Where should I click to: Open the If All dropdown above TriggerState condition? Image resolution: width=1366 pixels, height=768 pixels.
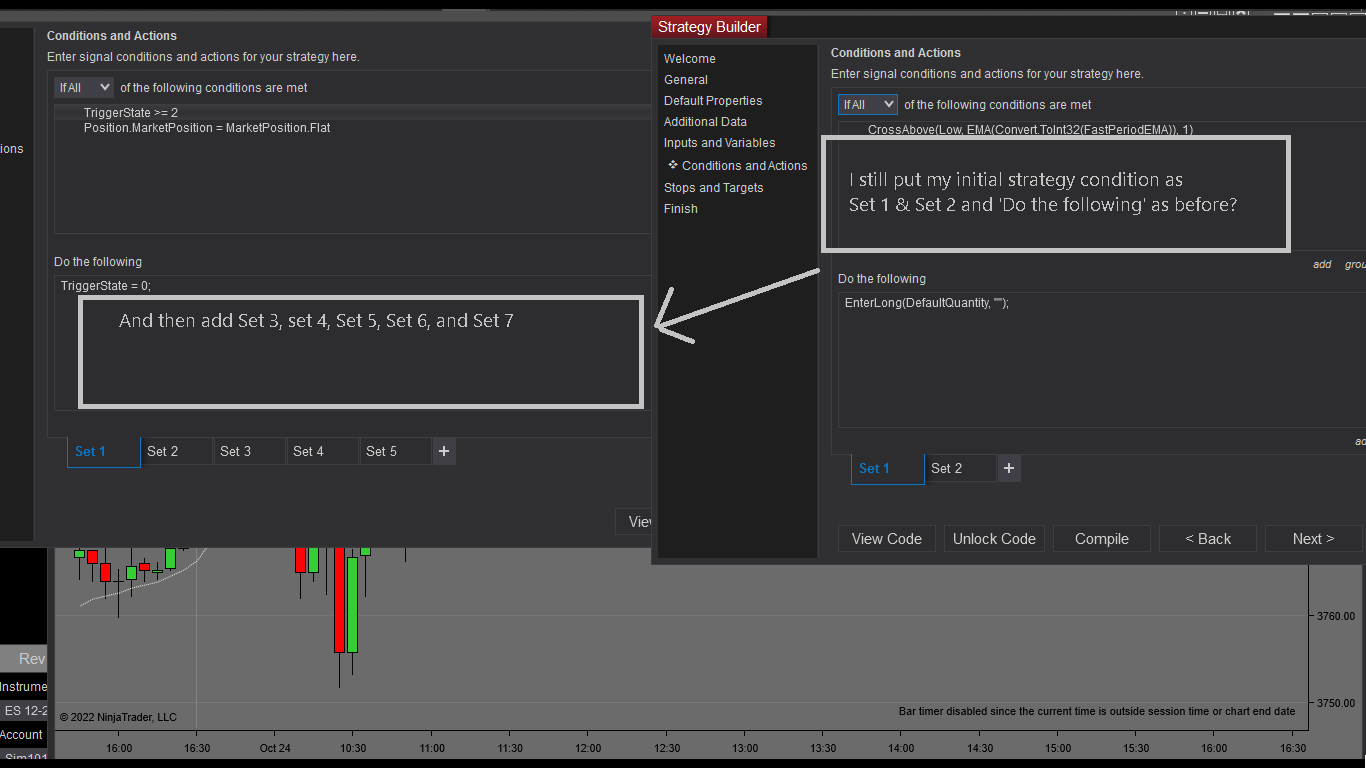tap(84, 88)
